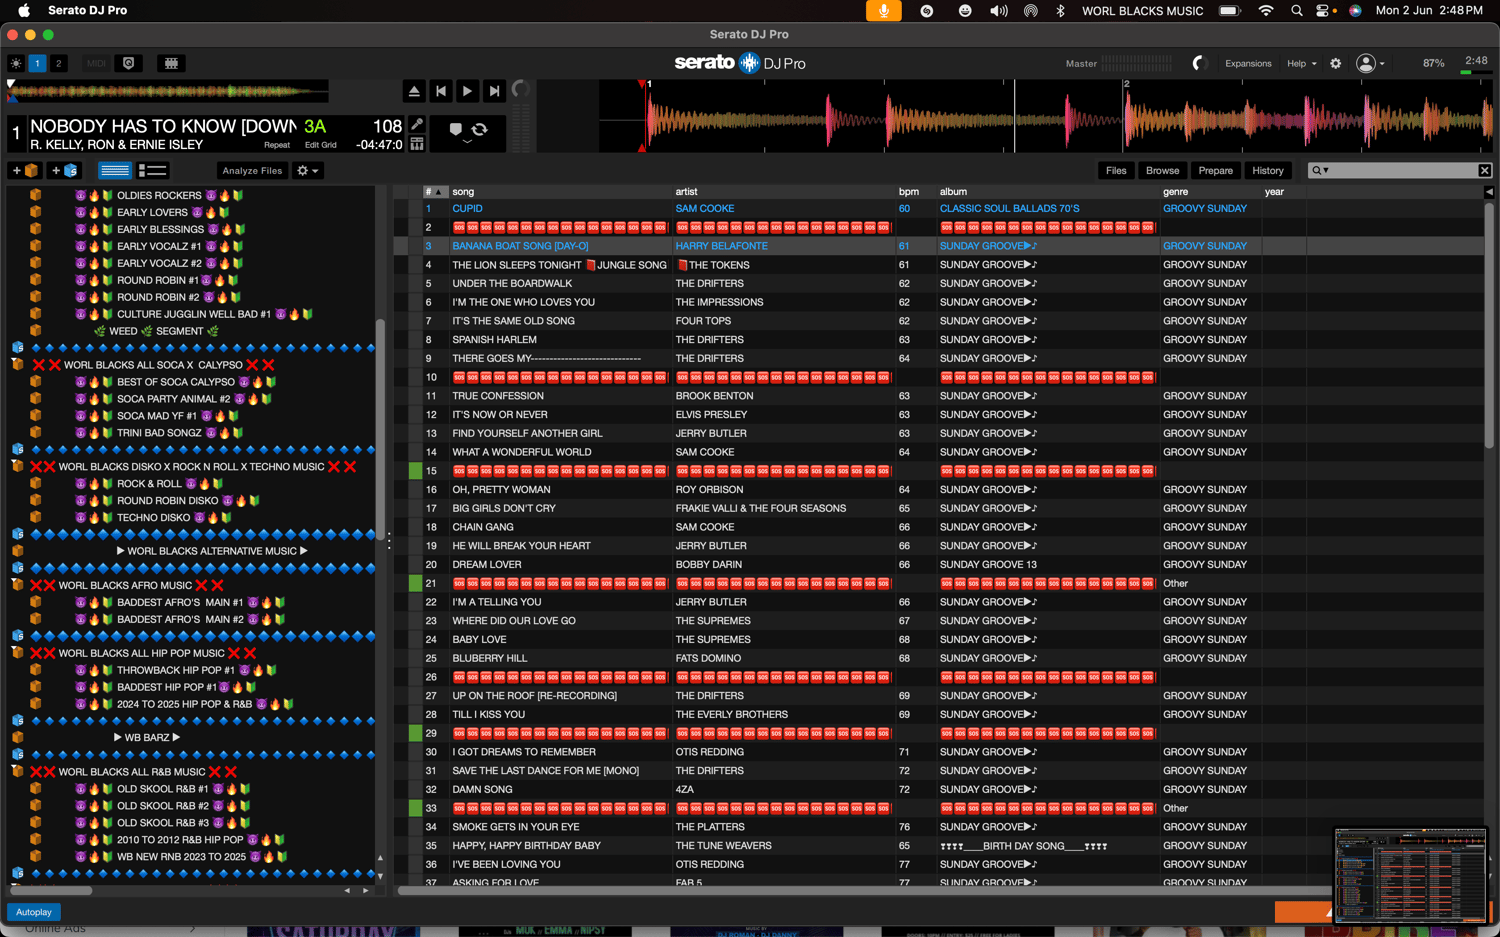The height and width of the screenshot is (937, 1500).
Task: Open the History panel tab
Action: [x=1267, y=171]
